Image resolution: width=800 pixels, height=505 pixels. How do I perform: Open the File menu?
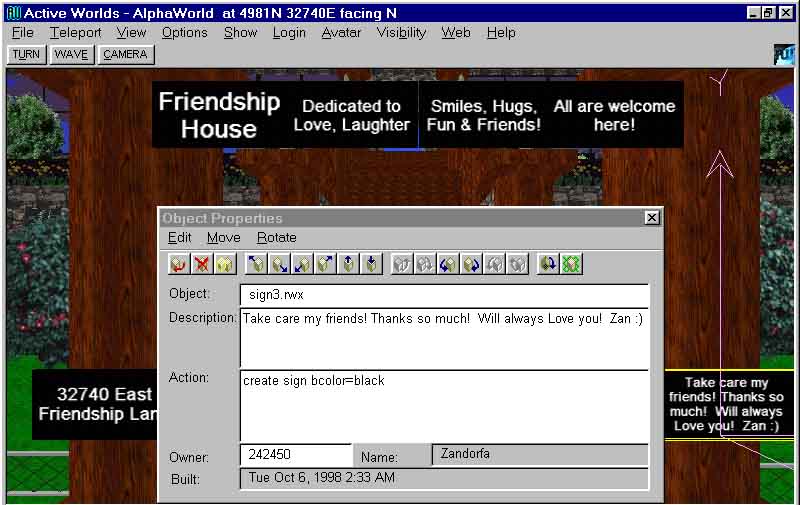pos(22,33)
